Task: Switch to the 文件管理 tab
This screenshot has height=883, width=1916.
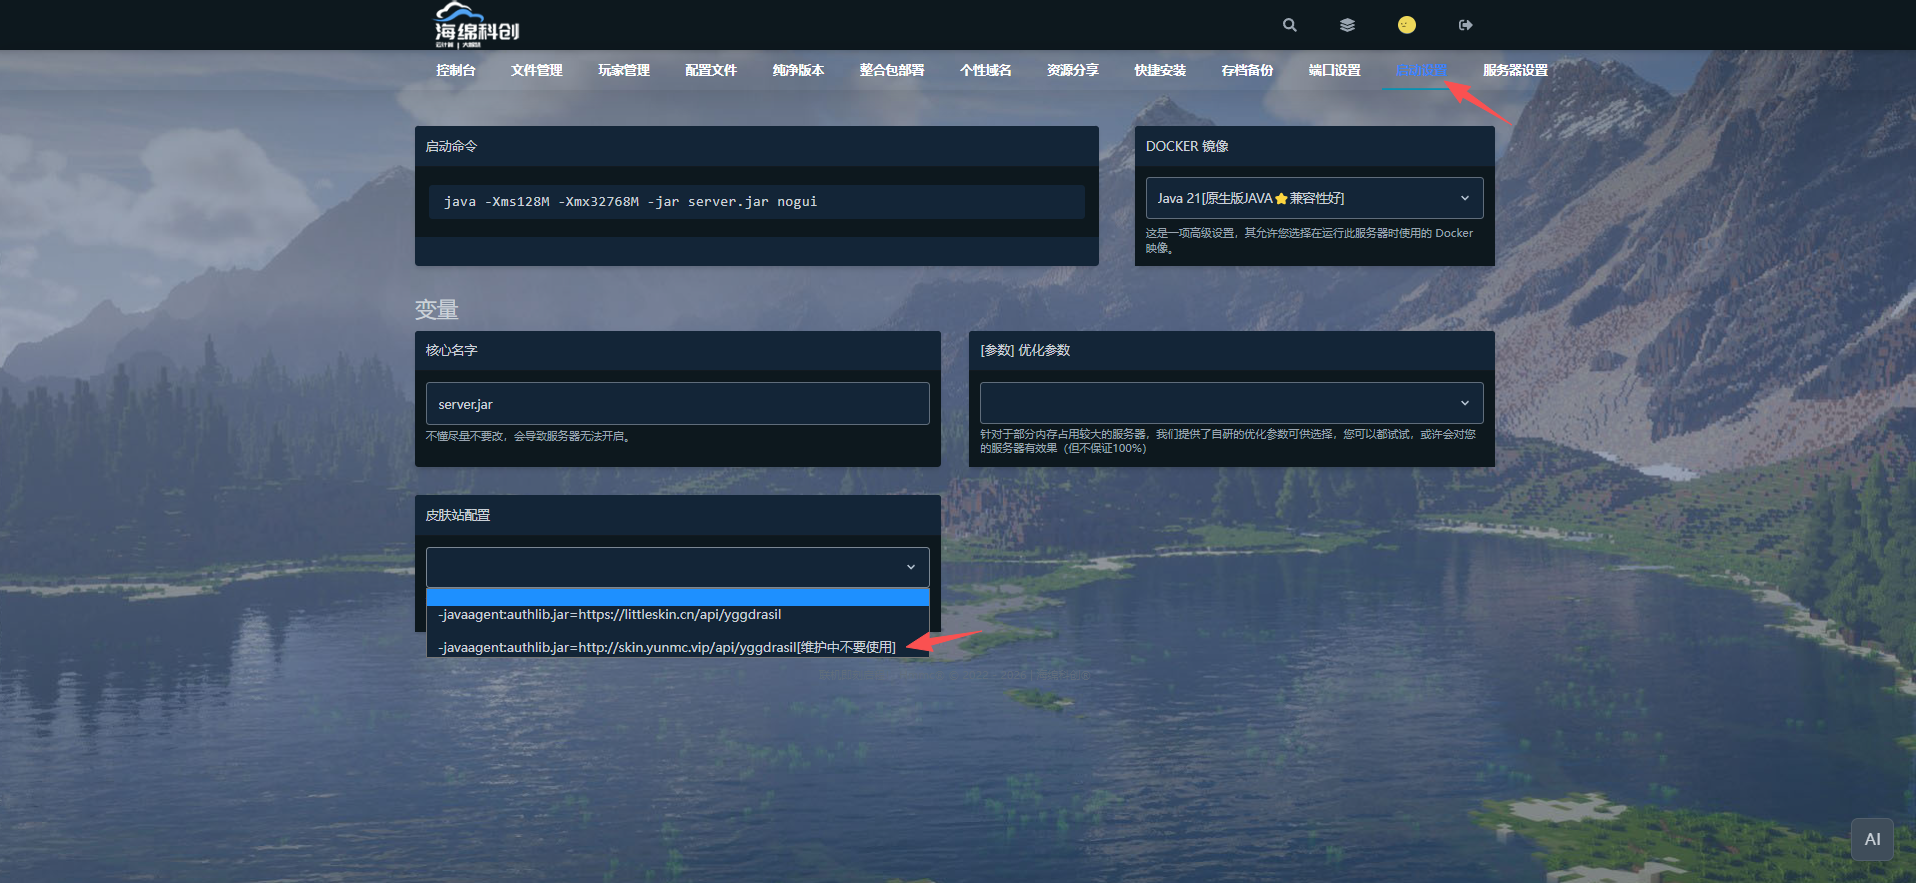Action: 536,70
